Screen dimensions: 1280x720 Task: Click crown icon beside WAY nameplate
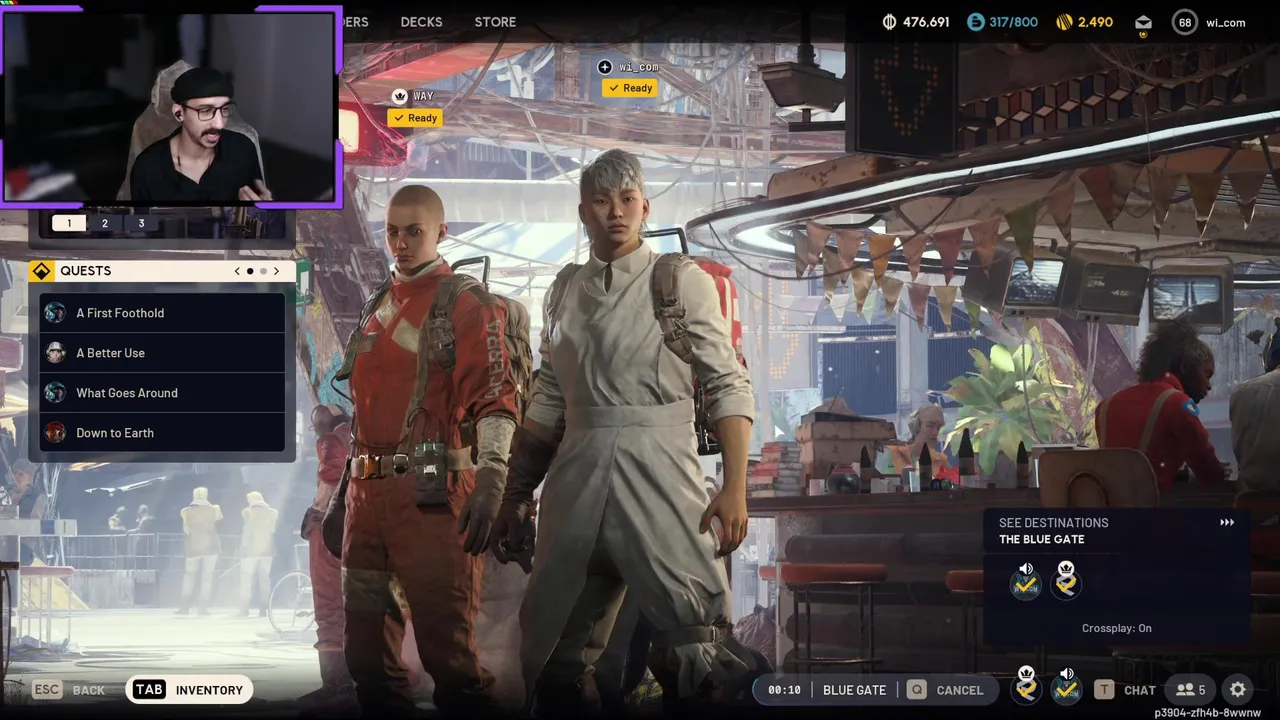pos(400,96)
